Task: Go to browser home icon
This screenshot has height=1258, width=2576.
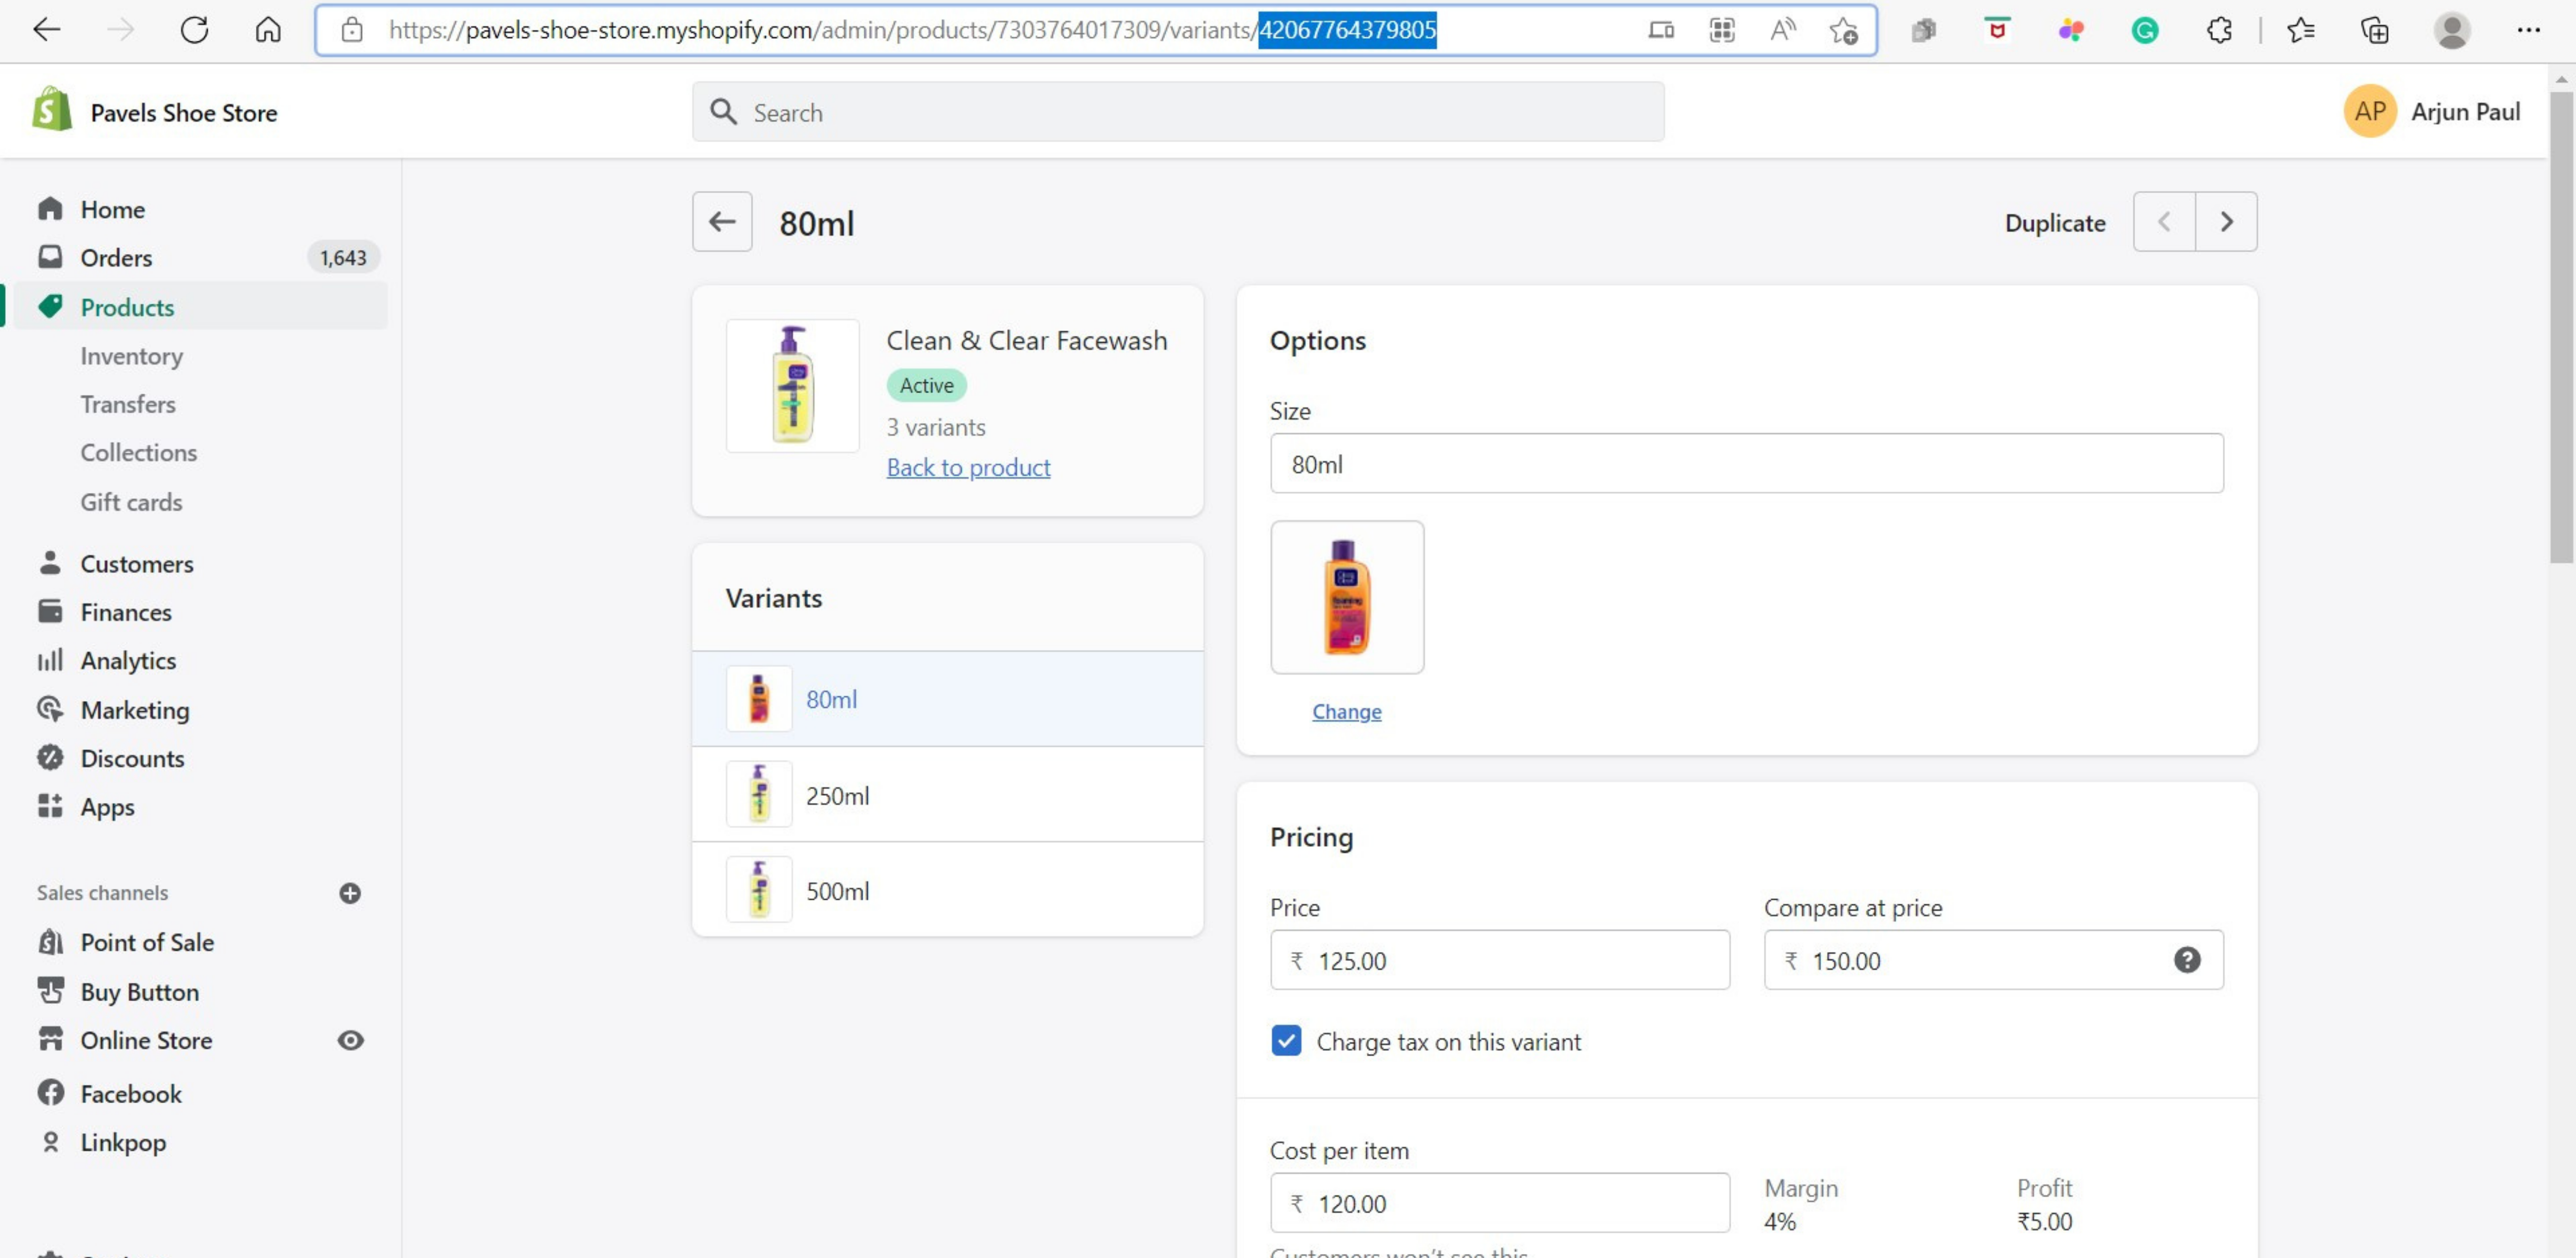Action: [268, 30]
